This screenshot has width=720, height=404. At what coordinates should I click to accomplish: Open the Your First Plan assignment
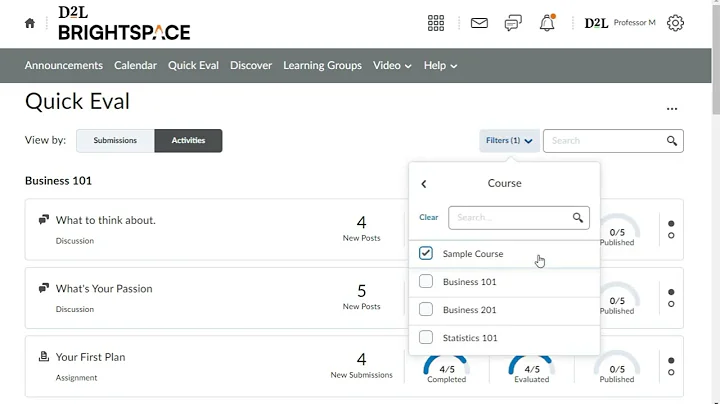point(90,357)
